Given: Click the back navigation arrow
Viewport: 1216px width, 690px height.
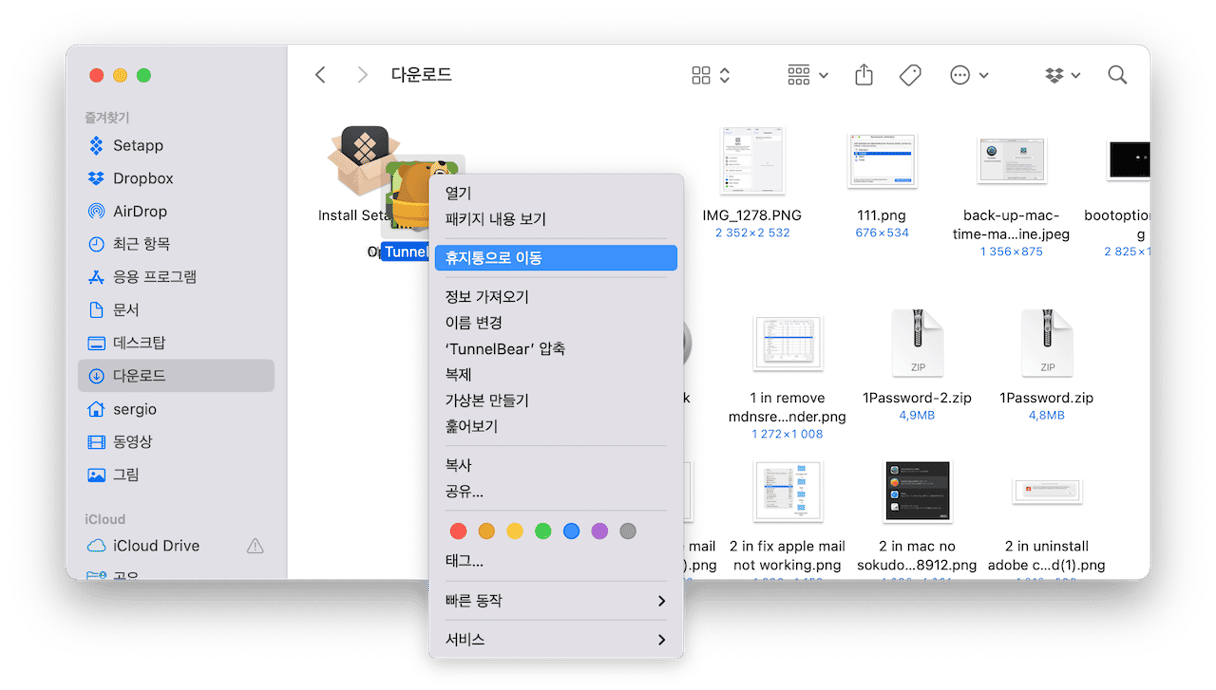Looking at the screenshot, I should [x=320, y=75].
